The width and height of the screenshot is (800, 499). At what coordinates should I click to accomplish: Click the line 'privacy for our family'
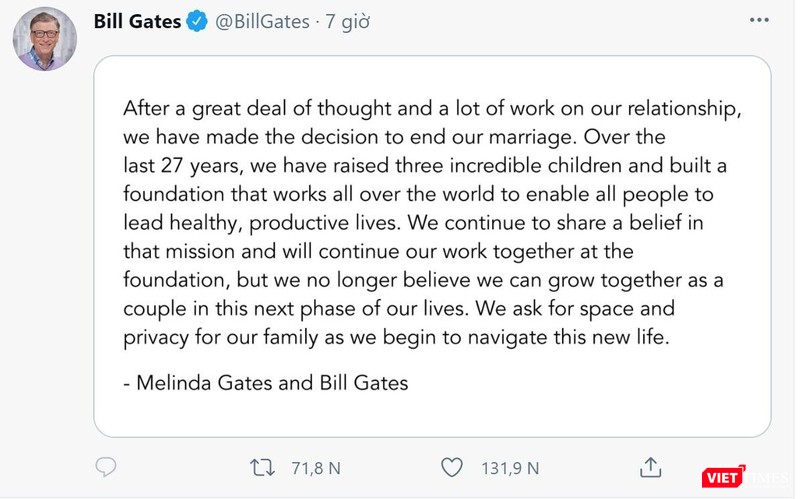395,337
